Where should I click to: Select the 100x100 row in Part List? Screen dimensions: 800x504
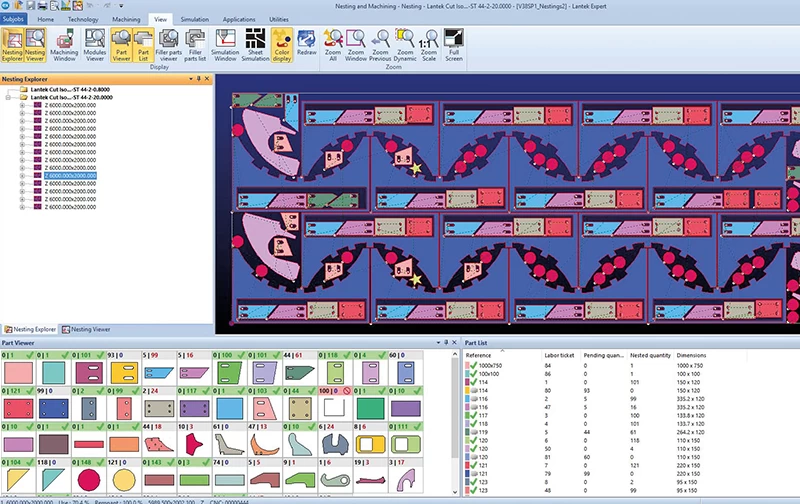605,374
